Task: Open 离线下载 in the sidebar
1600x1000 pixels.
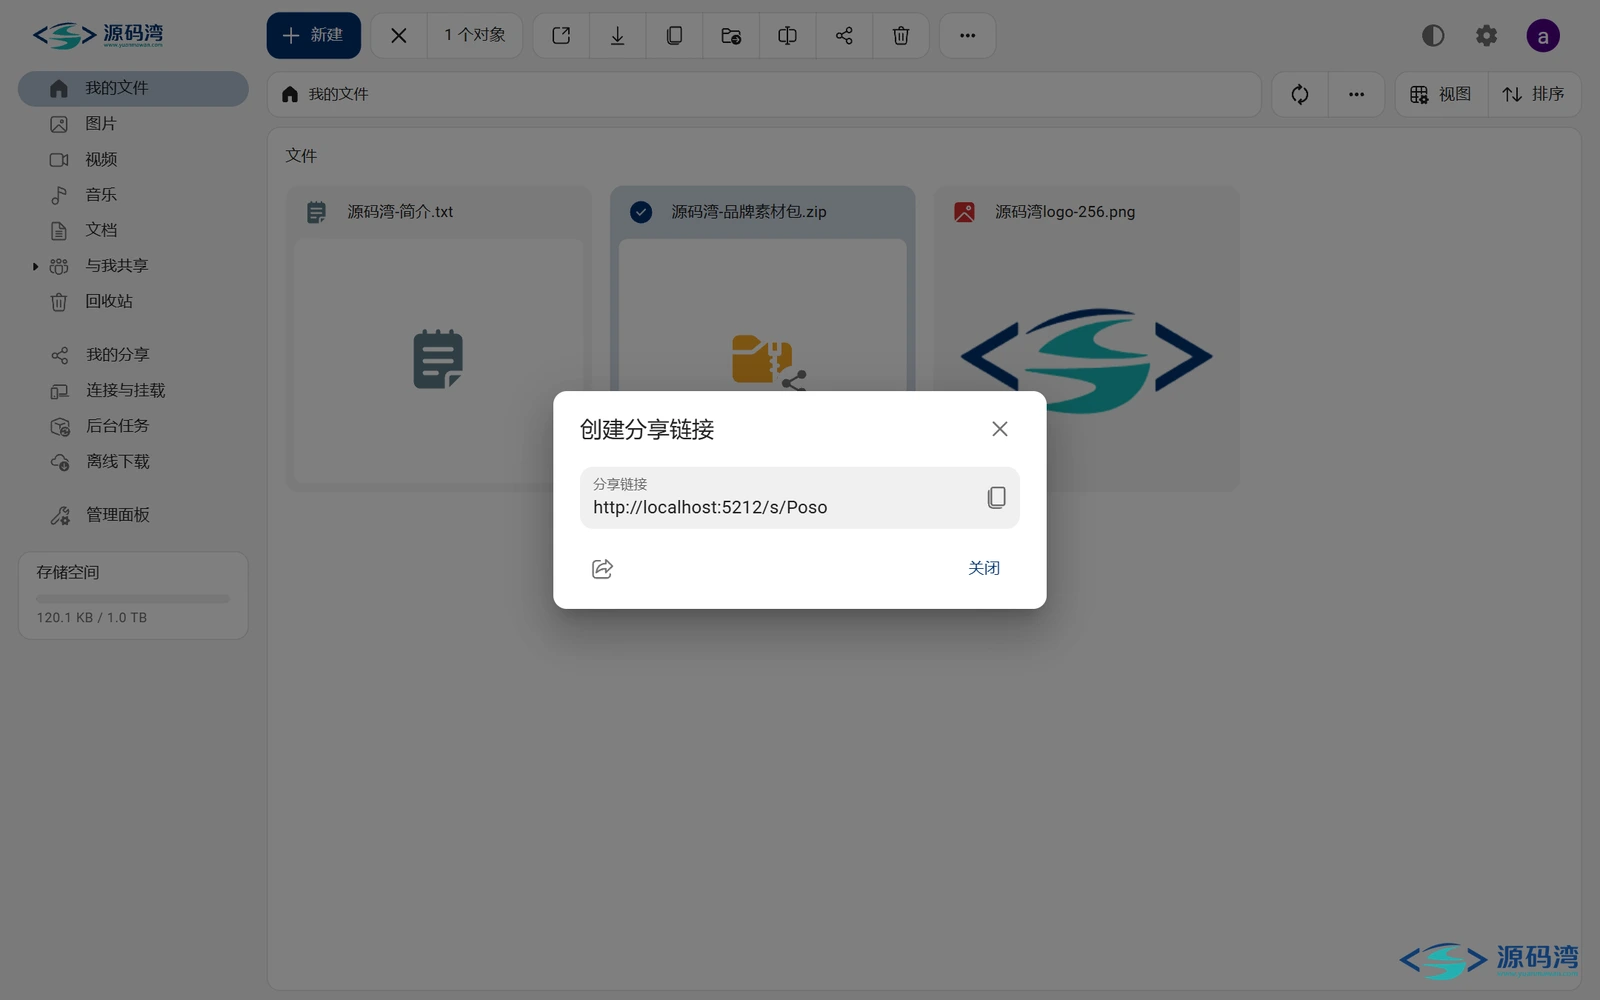Action: tap(133, 462)
